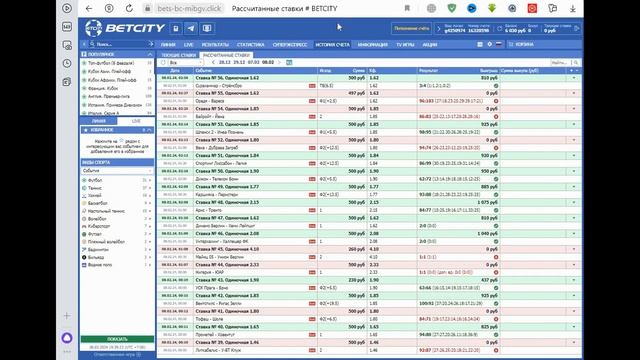Viewport: 640px width, 360px height.
Task: Click the search magnifier in bets filter
Action: [x=576, y=62]
